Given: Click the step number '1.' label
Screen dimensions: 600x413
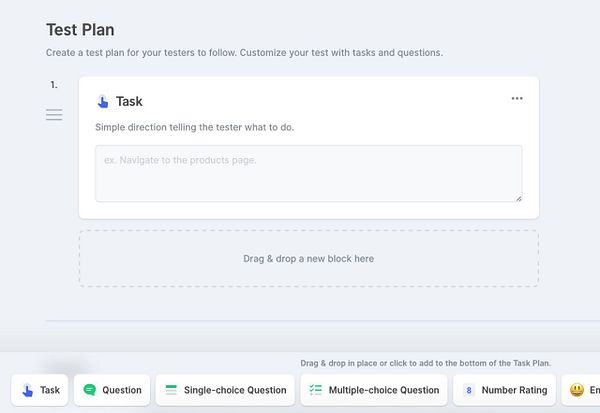Looking at the screenshot, I should (54, 85).
